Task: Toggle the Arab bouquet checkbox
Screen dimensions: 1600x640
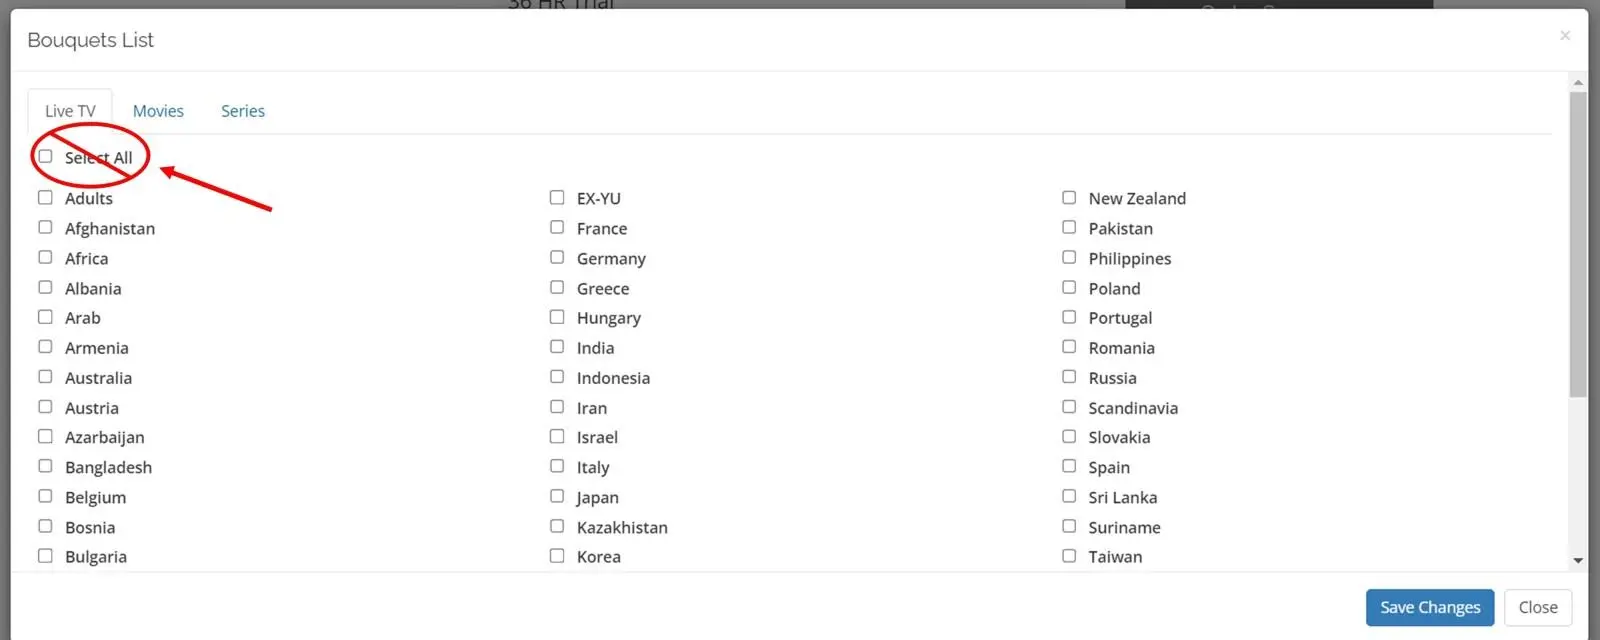Action: click(45, 317)
